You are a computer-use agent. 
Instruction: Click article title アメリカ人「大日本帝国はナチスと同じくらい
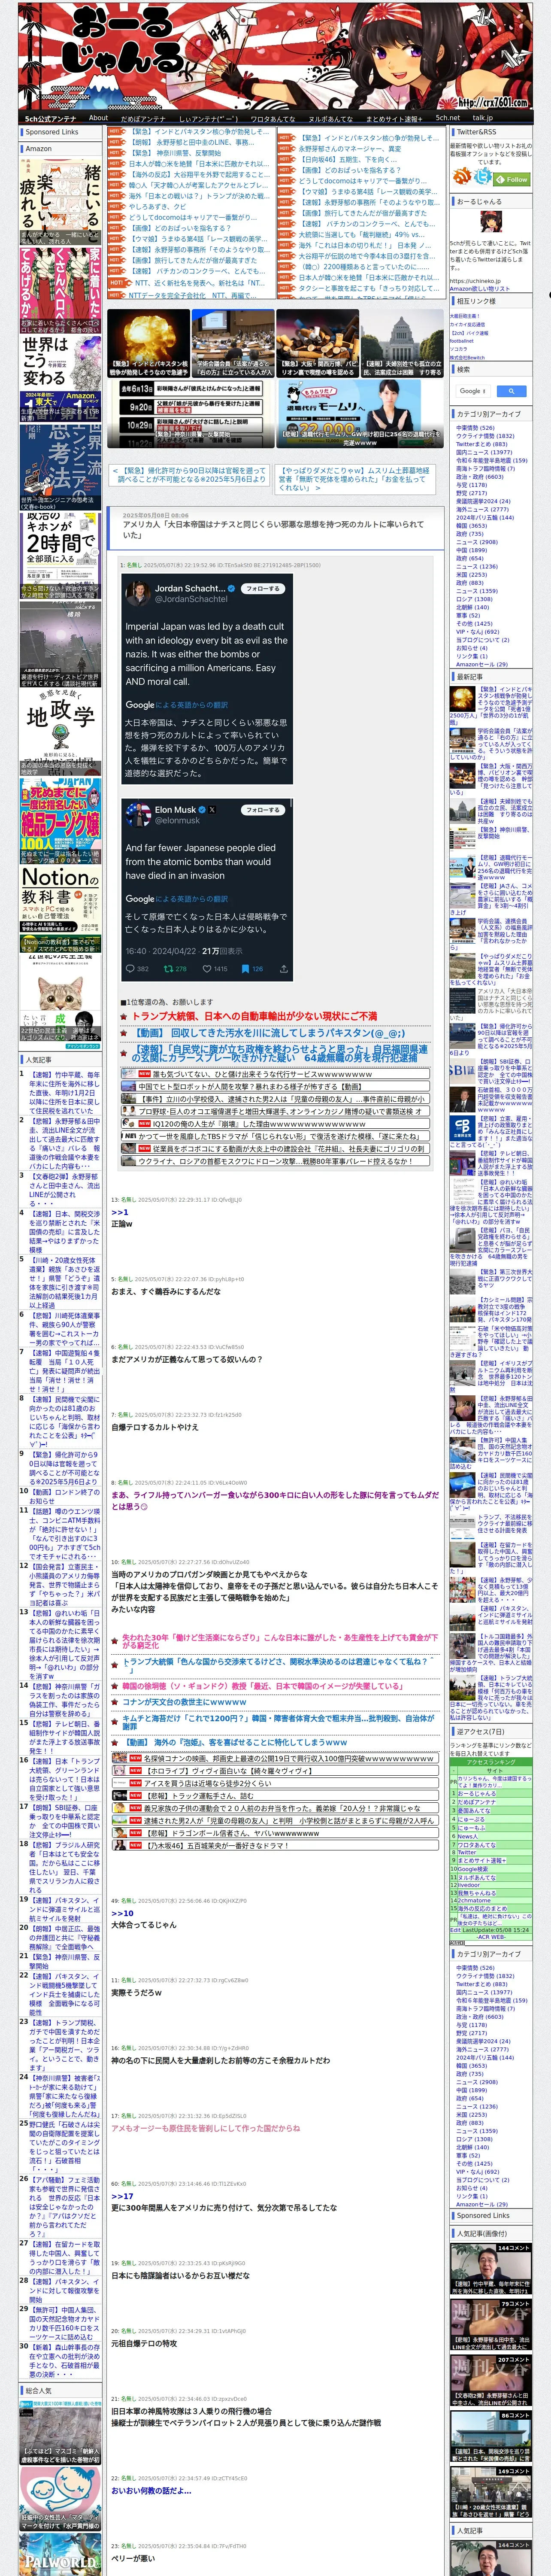(273, 530)
